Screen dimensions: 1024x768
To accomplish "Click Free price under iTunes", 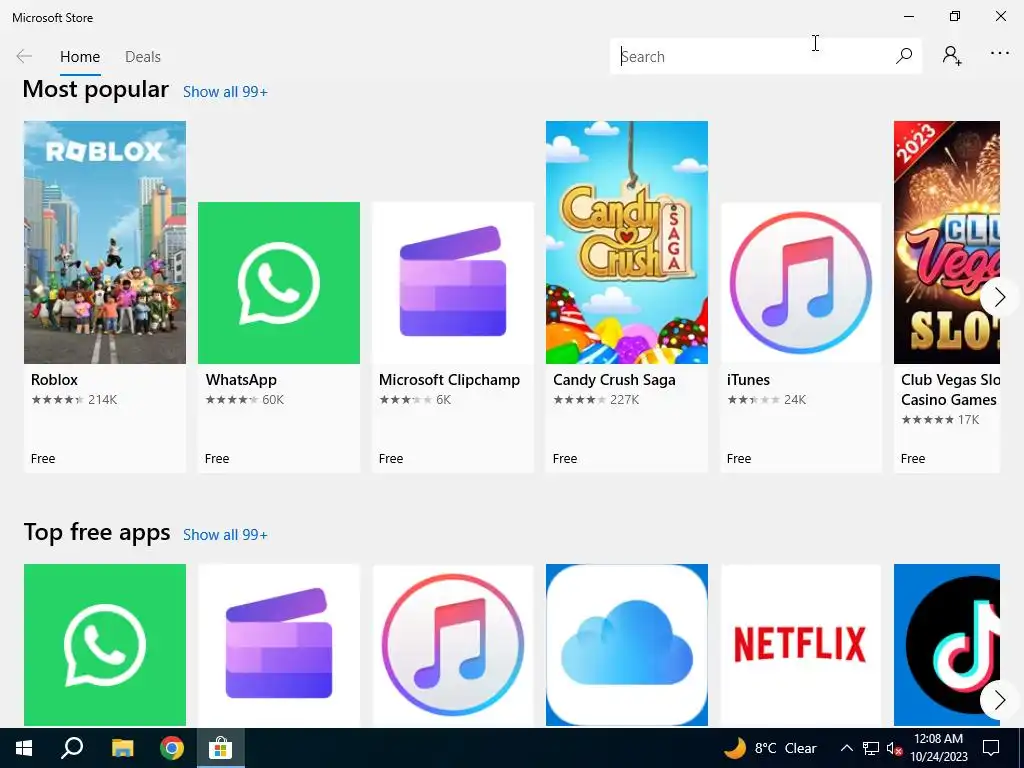I will tap(739, 458).
